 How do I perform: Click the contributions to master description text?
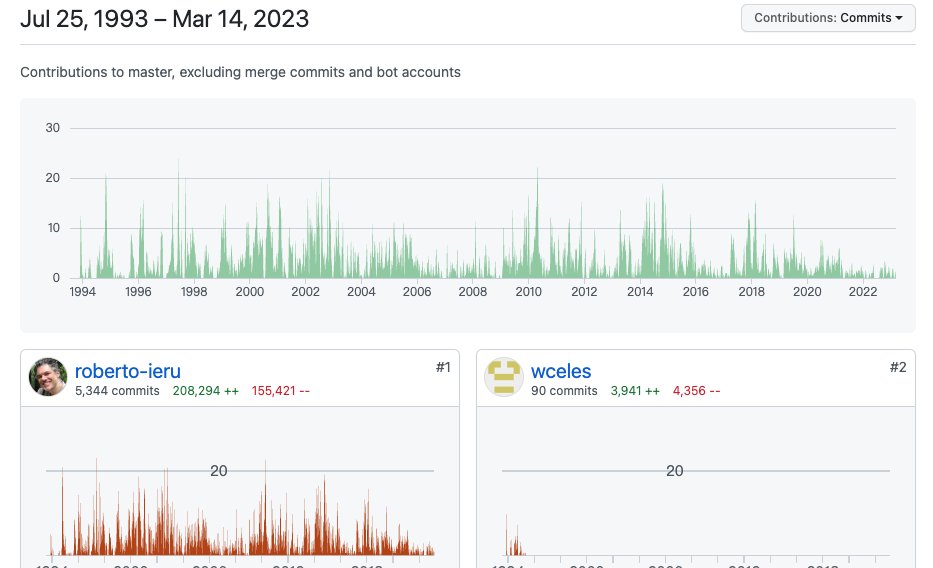coord(240,72)
